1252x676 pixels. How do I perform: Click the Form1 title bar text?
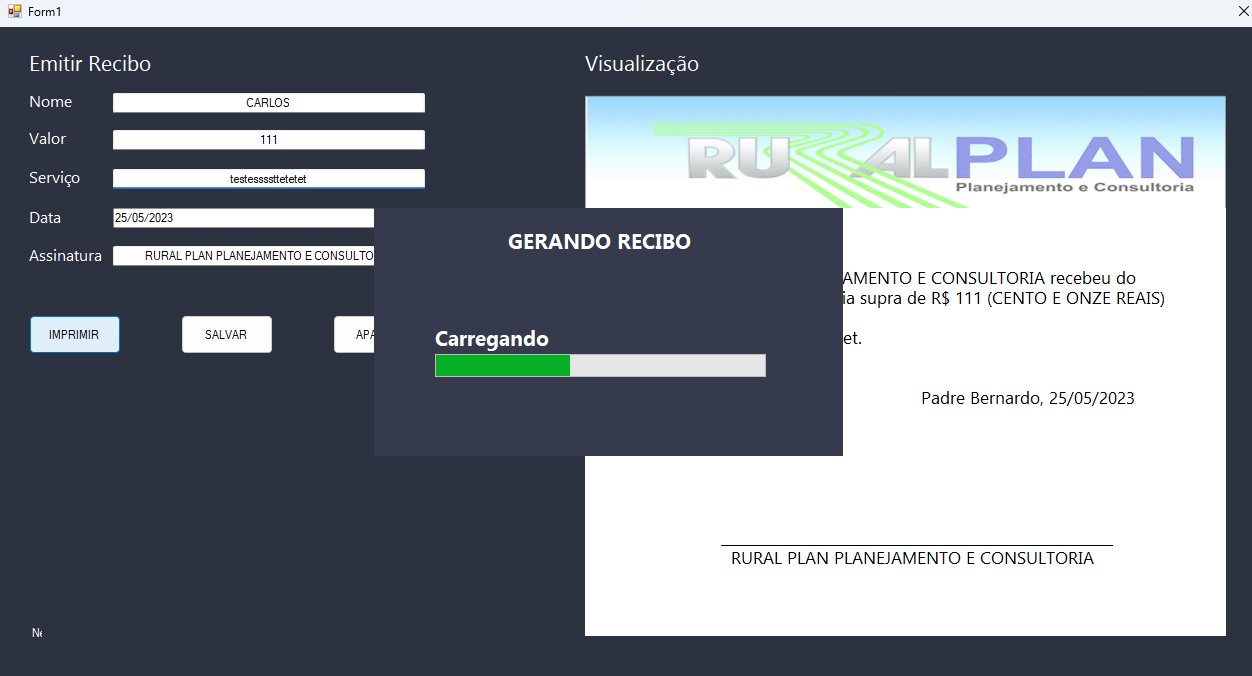43,11
